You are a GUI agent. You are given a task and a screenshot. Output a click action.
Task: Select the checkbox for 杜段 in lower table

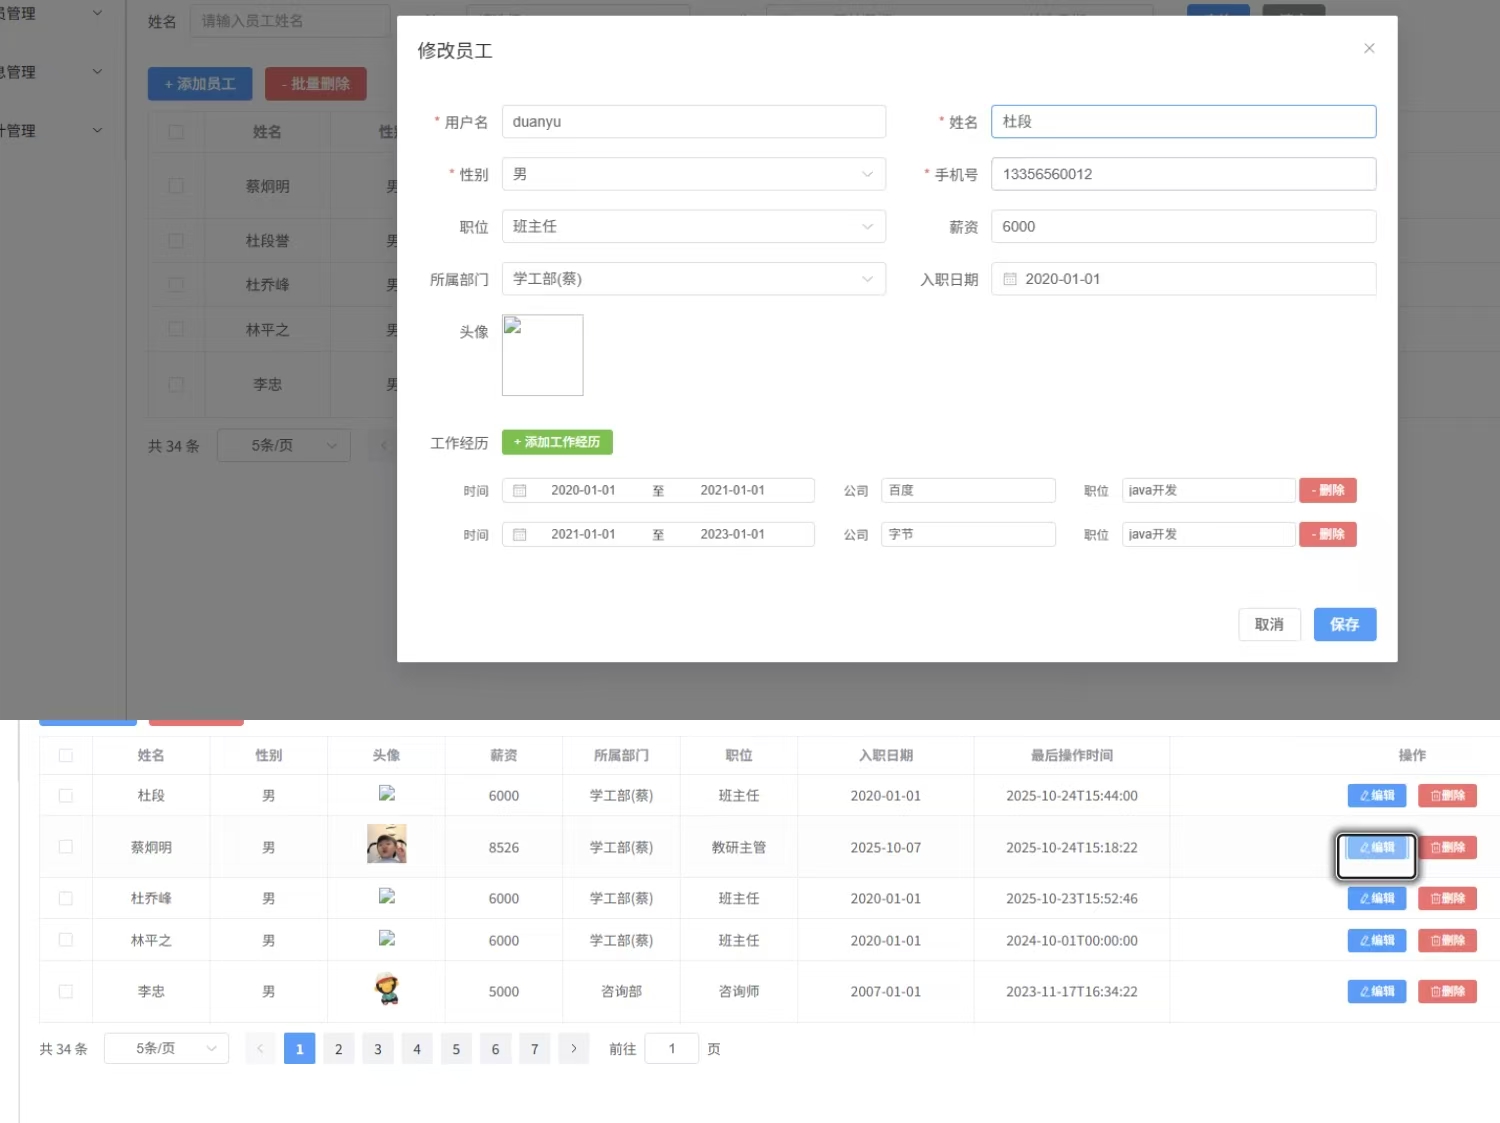(66, 796)
